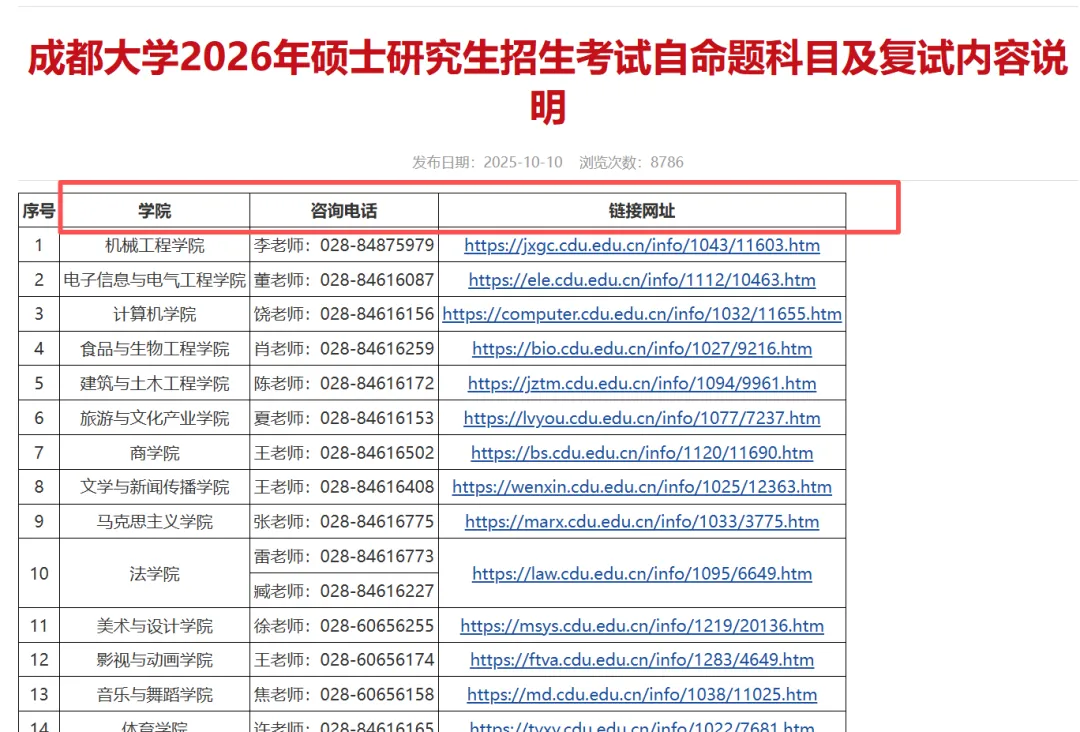Click the 学院 column header
This screenshot has width=1080, height=732.
pos(154,211)
